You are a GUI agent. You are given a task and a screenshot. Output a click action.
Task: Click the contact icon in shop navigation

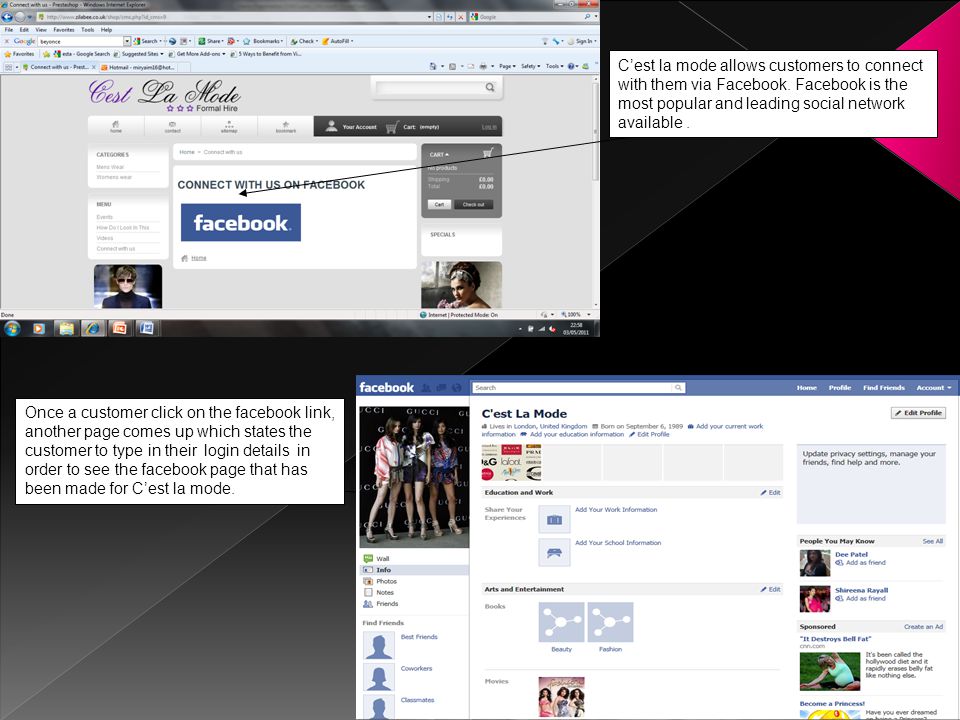173,126
